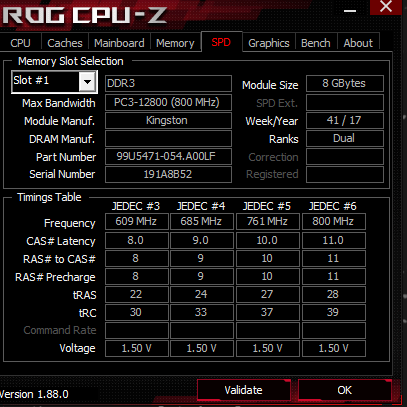Switch to the Bench tab
The height and width of the screenshot is (407, 407).
pos(316,43)
